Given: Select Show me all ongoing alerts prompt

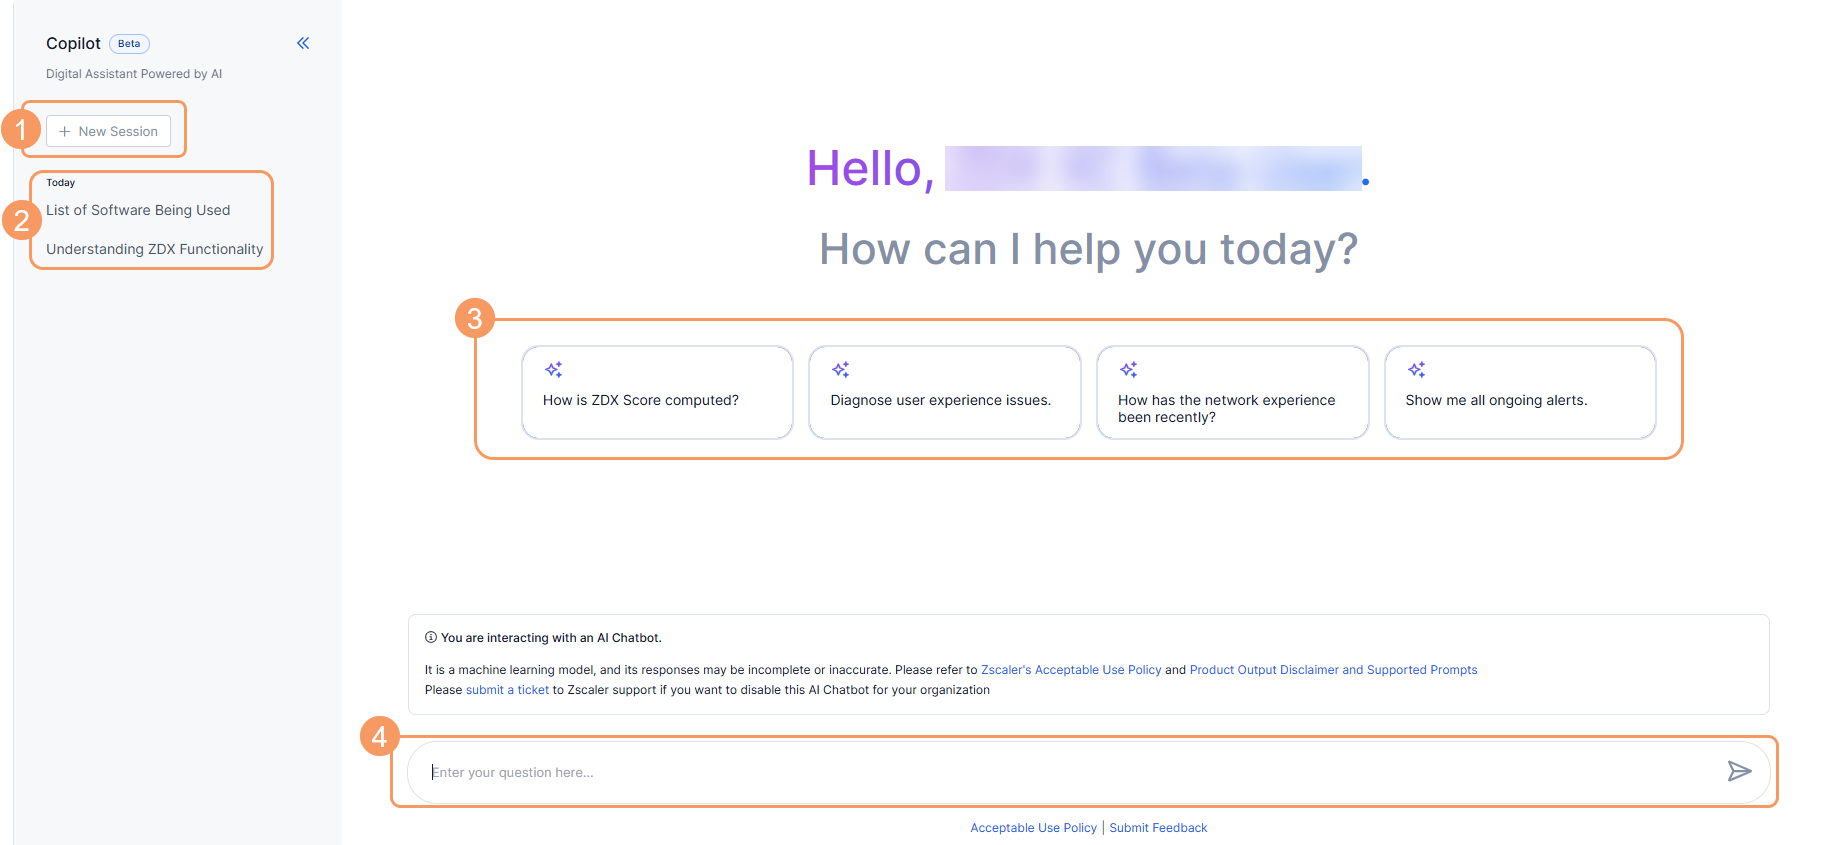Looking at the screenshot, I should [1520, 392].
